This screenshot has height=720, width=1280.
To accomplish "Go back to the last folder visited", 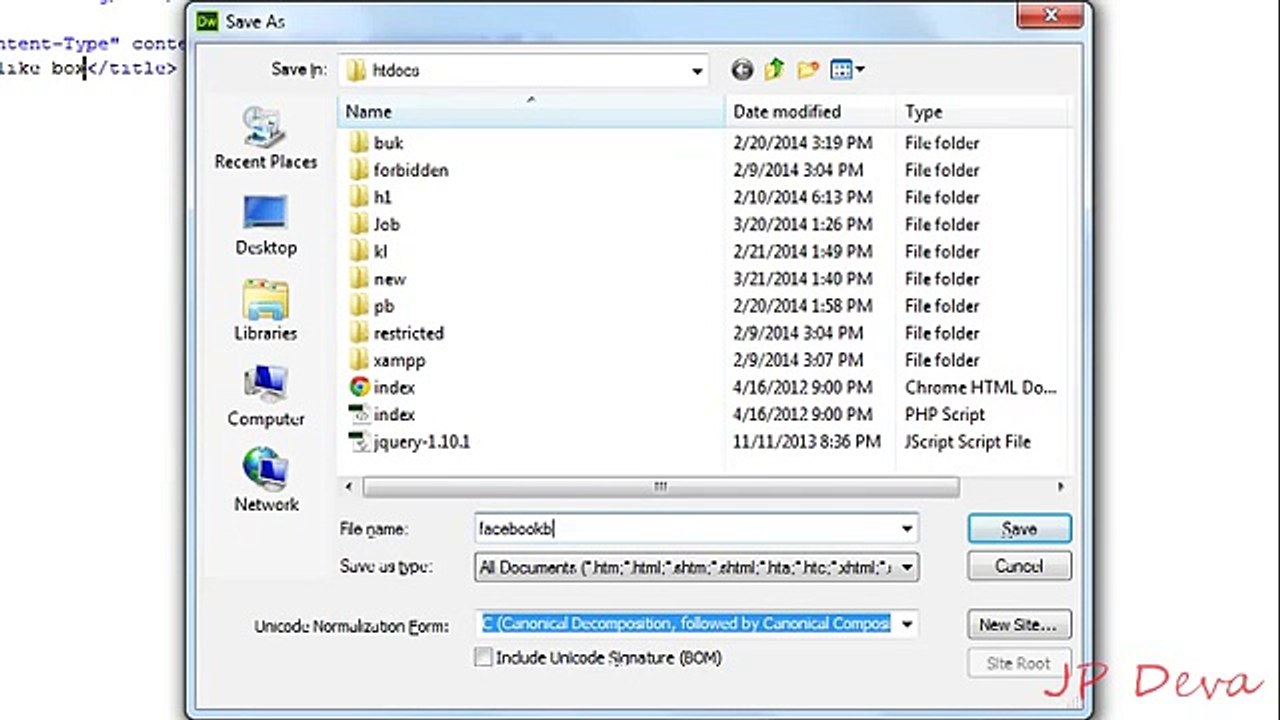I will (742, 70).
